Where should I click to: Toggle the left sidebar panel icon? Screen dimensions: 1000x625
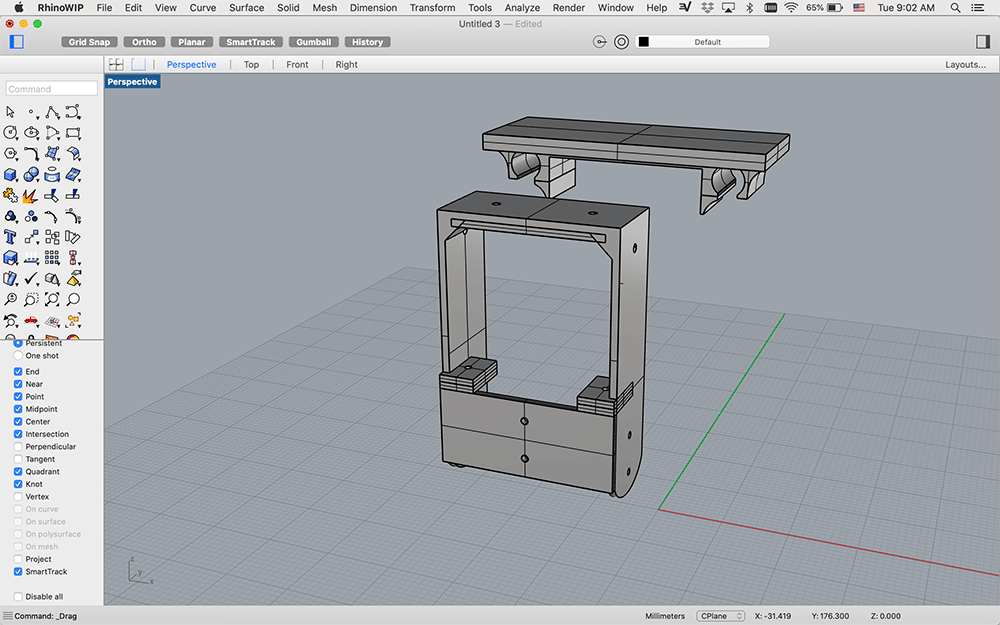click(x=17, y=42)
